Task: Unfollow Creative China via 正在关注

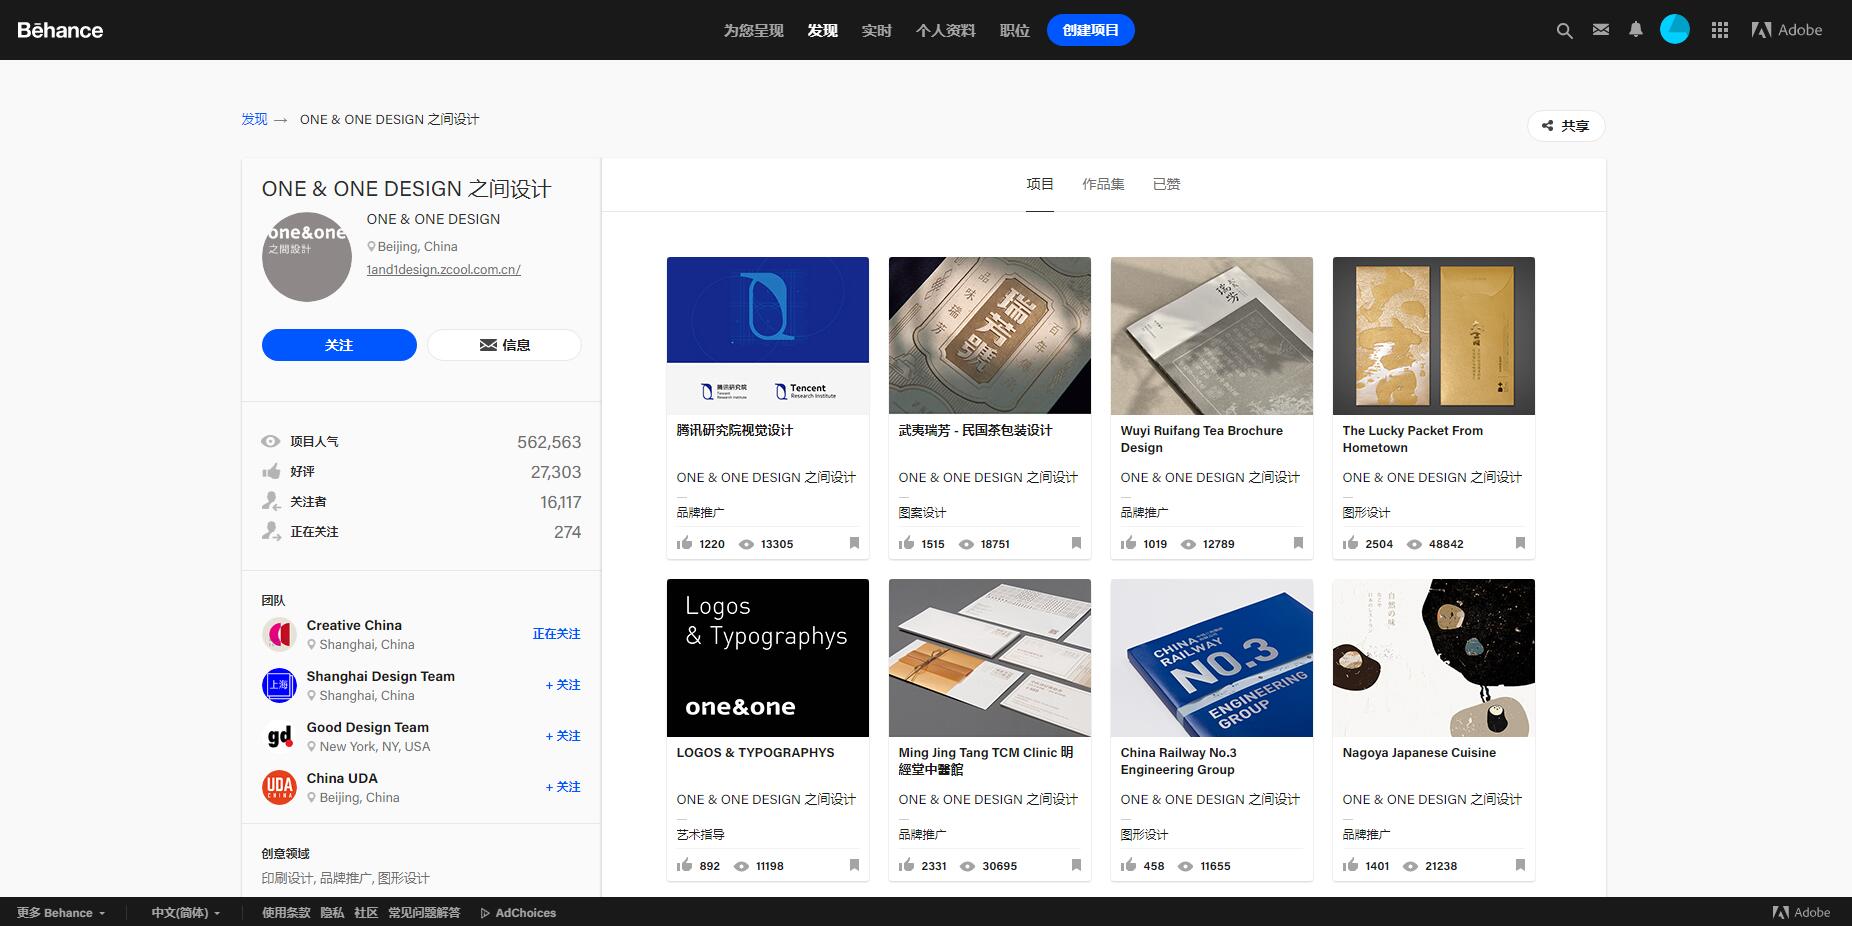Action: (556, 634)
